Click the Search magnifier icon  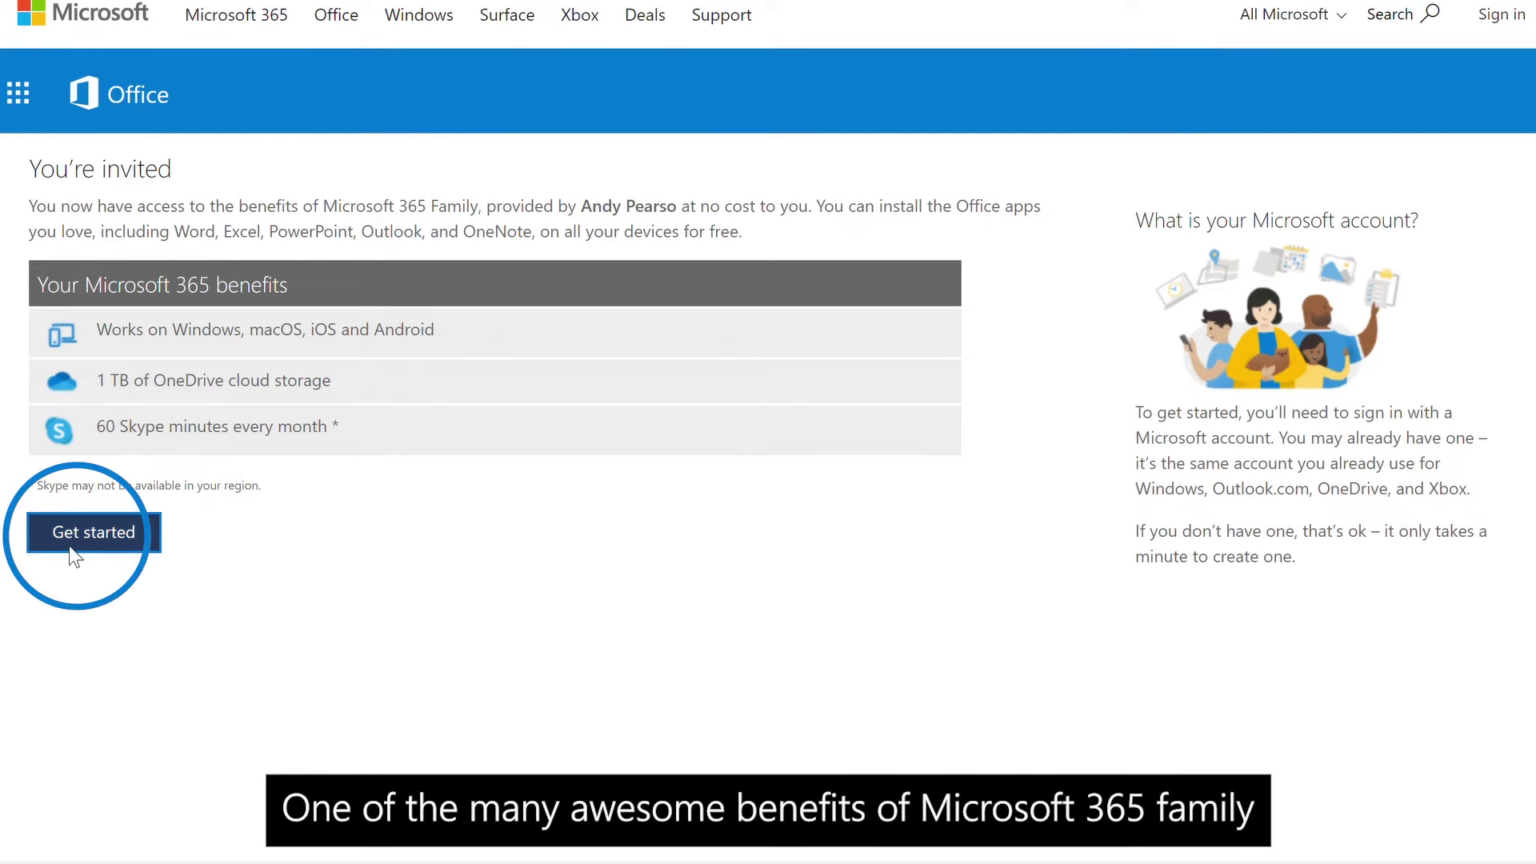[1430, 14]
